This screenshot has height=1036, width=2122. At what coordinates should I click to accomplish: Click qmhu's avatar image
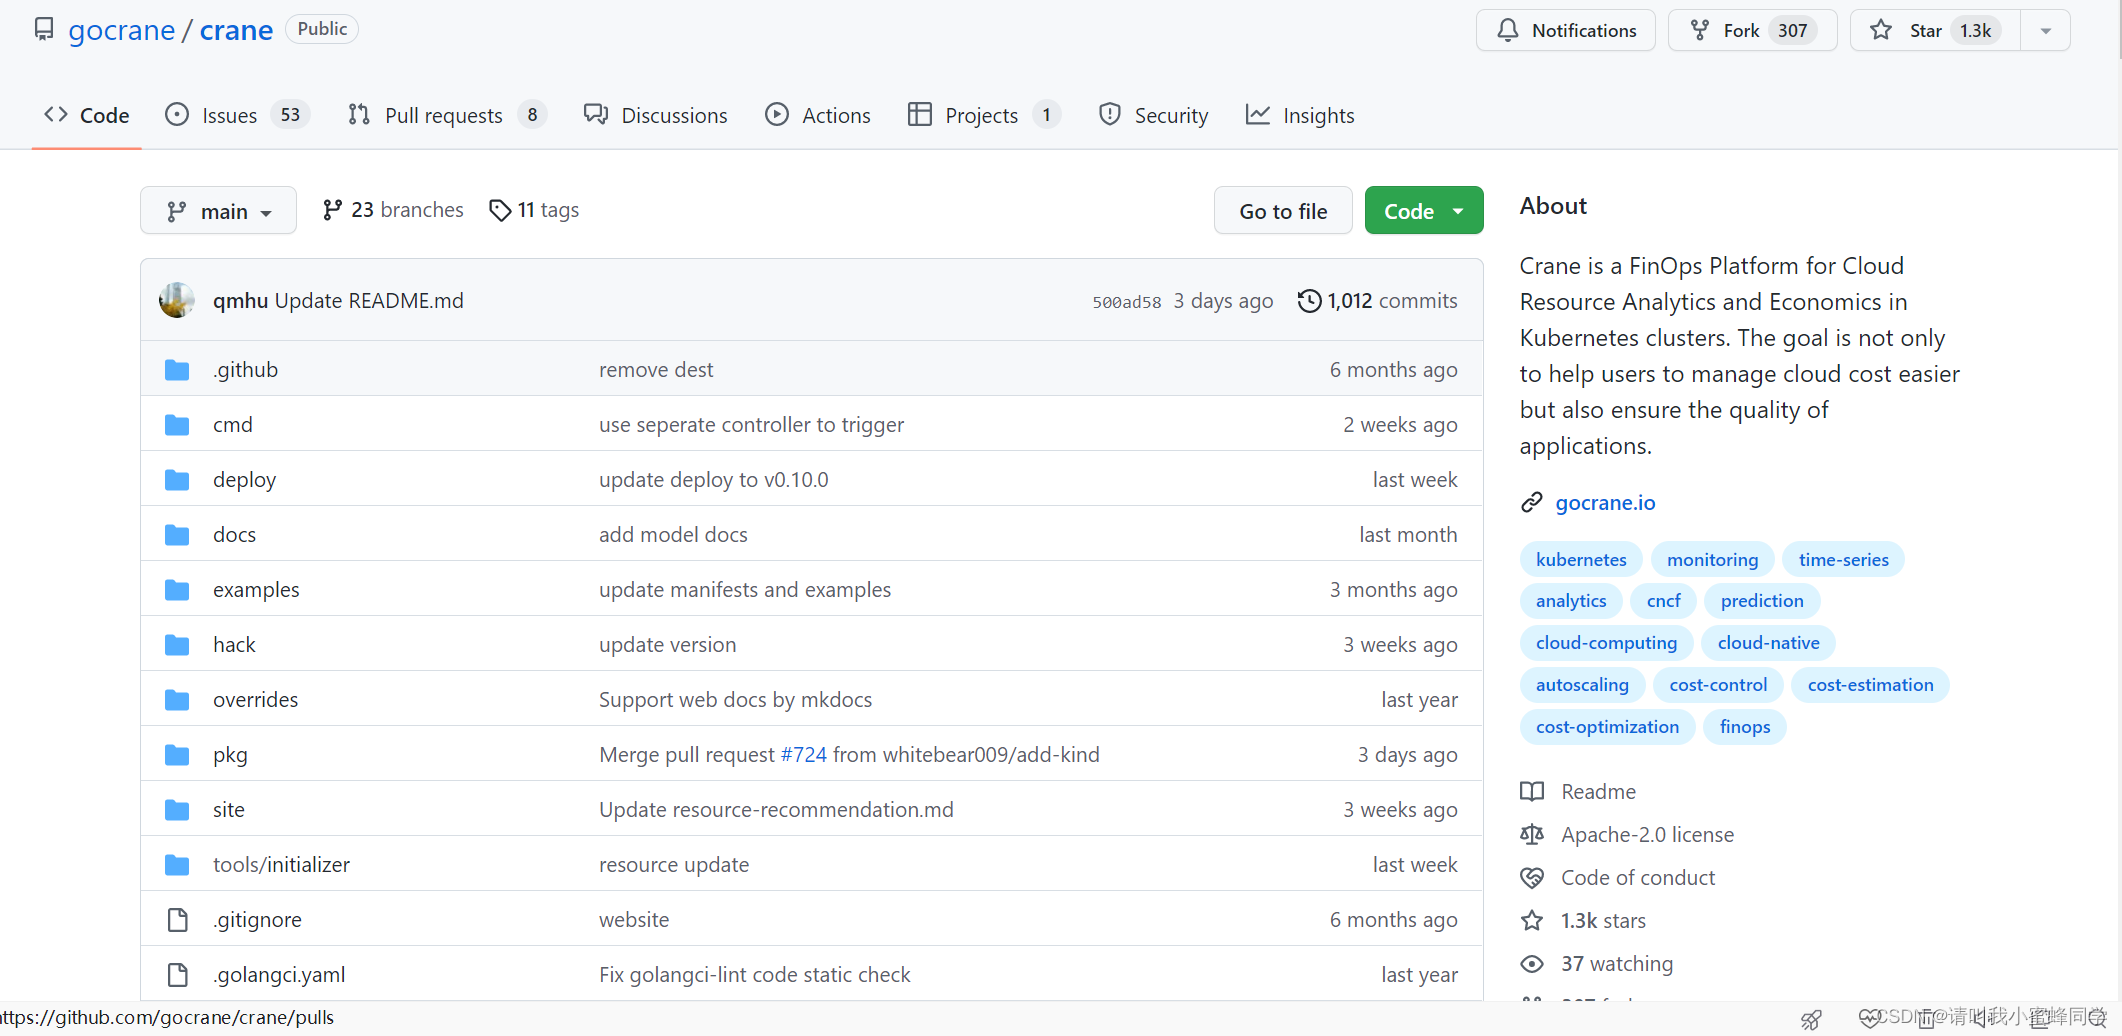(177, 300)
